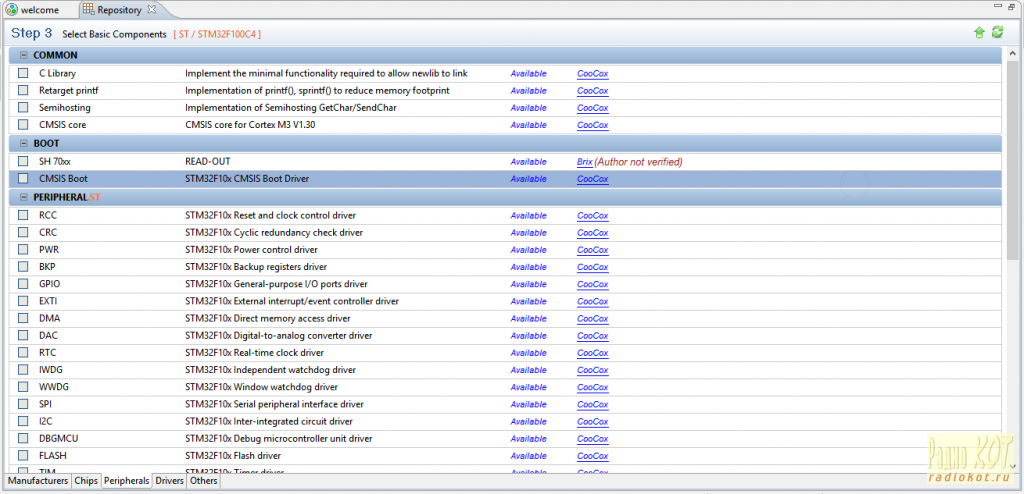This screenshot has width=1024, height=494.
Task: Close the Repository tab with its X icon
Action: click(152, 9)
